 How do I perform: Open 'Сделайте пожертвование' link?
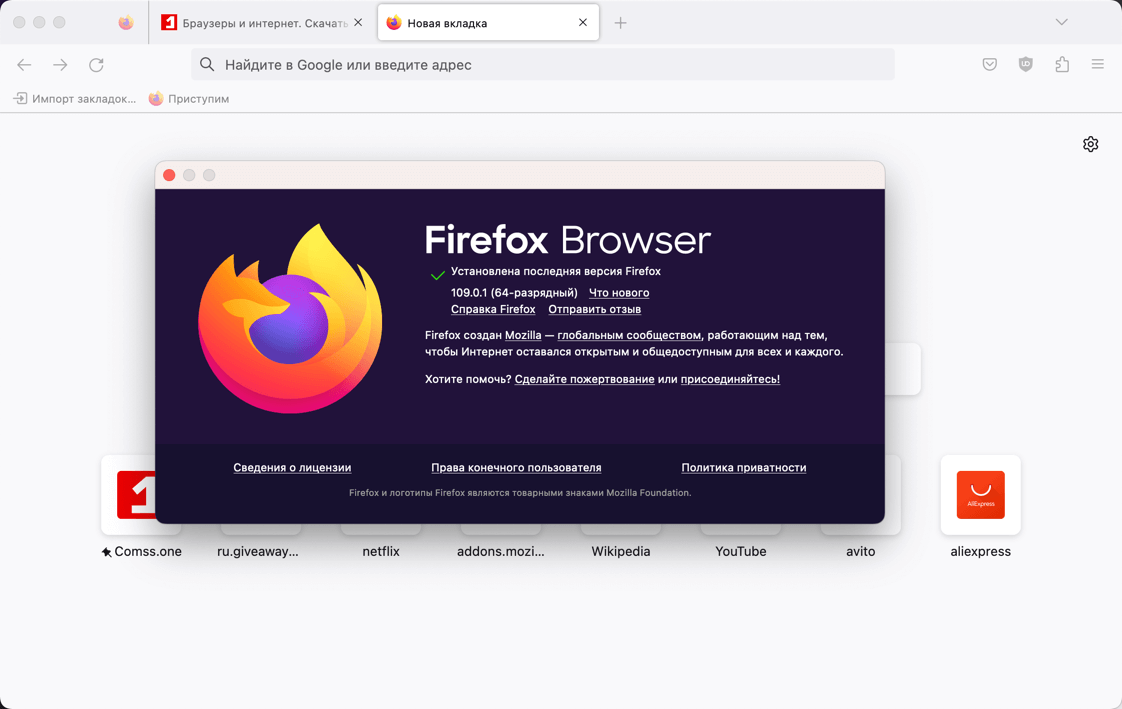pyautogui.click(x=585, y=379)
